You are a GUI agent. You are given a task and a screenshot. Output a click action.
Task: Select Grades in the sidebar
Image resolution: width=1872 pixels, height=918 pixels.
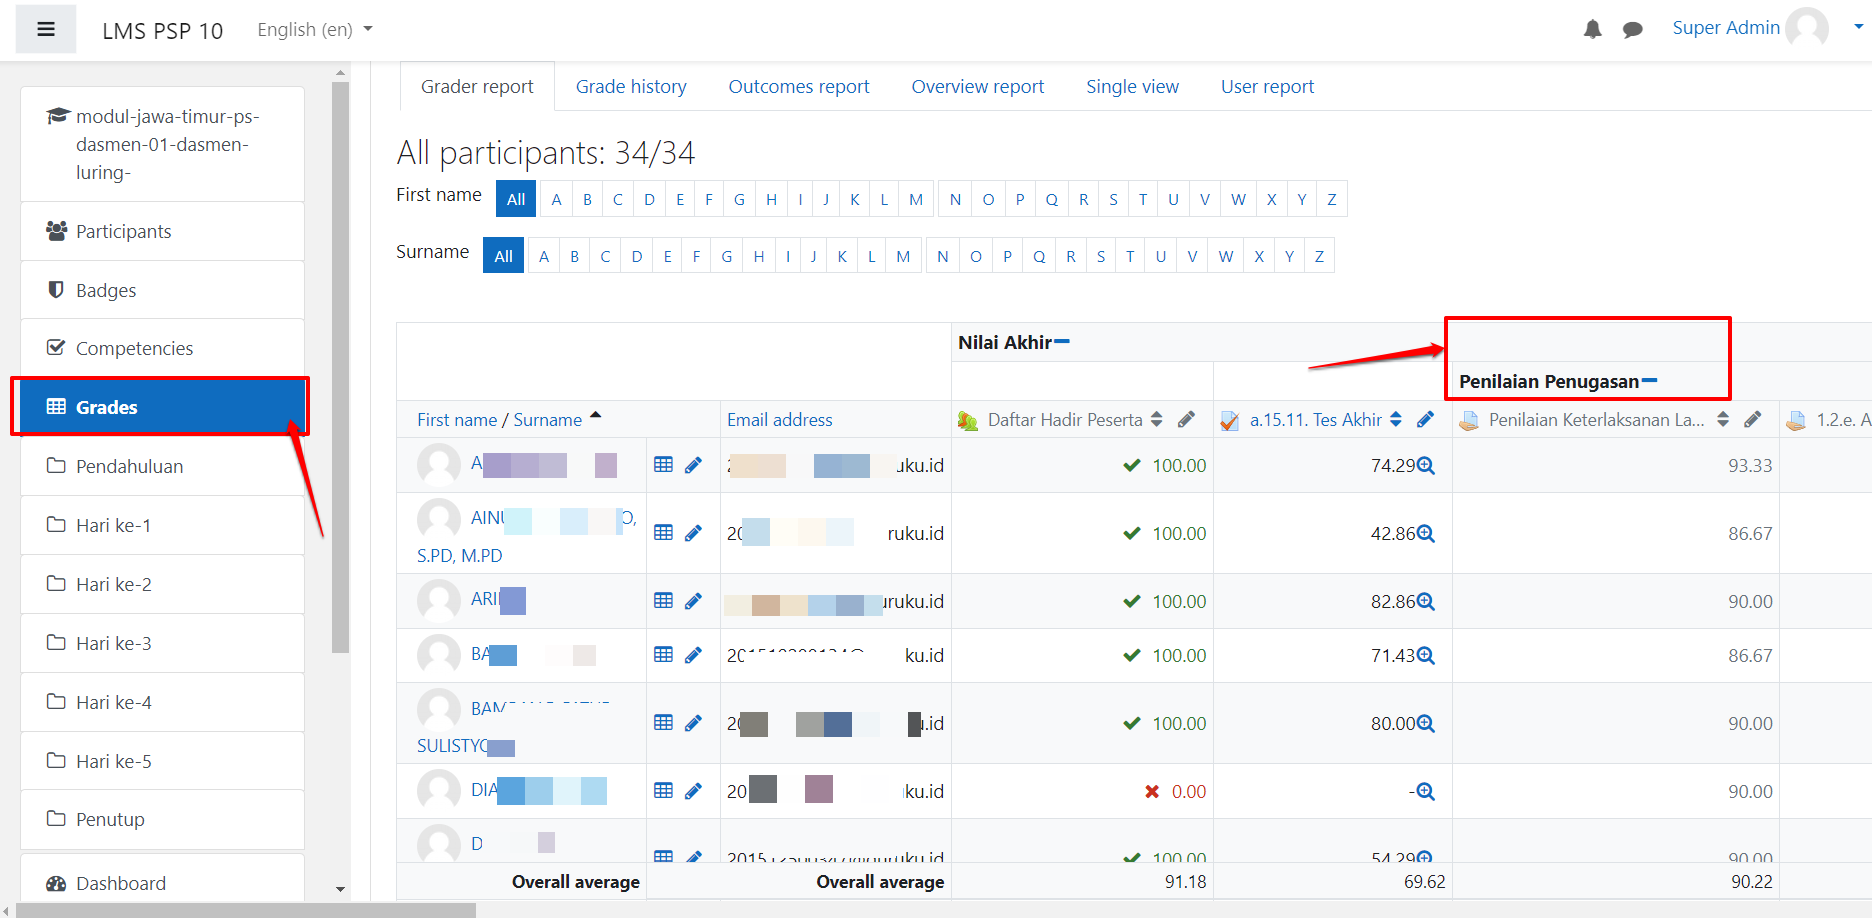coord(163,407)
